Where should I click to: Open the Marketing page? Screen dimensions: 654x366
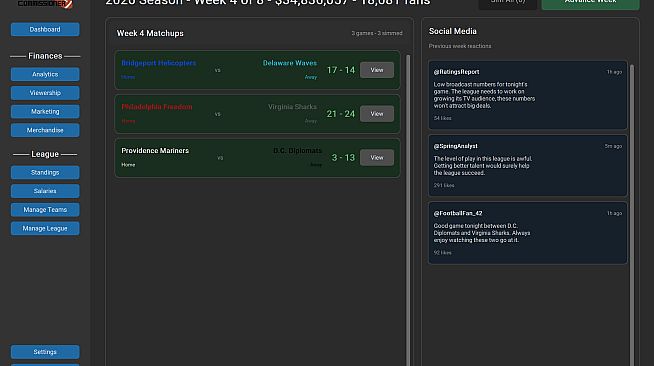tap(45, 112)
